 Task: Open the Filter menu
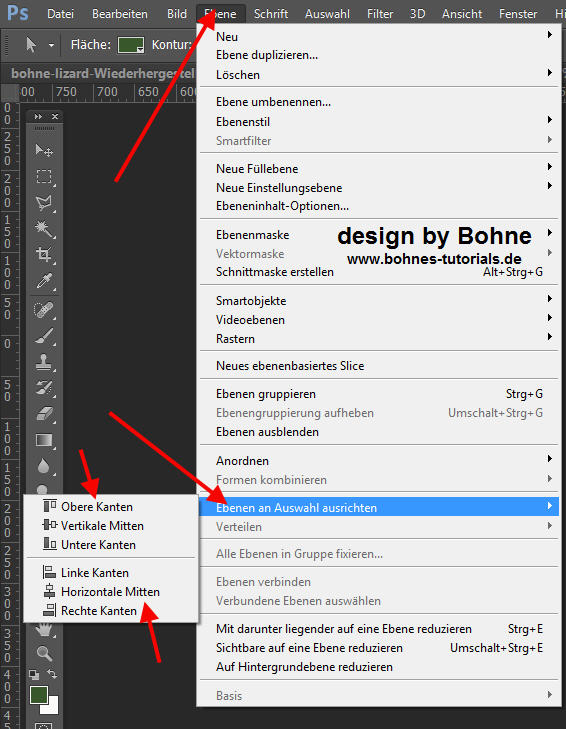click(380, 14)
